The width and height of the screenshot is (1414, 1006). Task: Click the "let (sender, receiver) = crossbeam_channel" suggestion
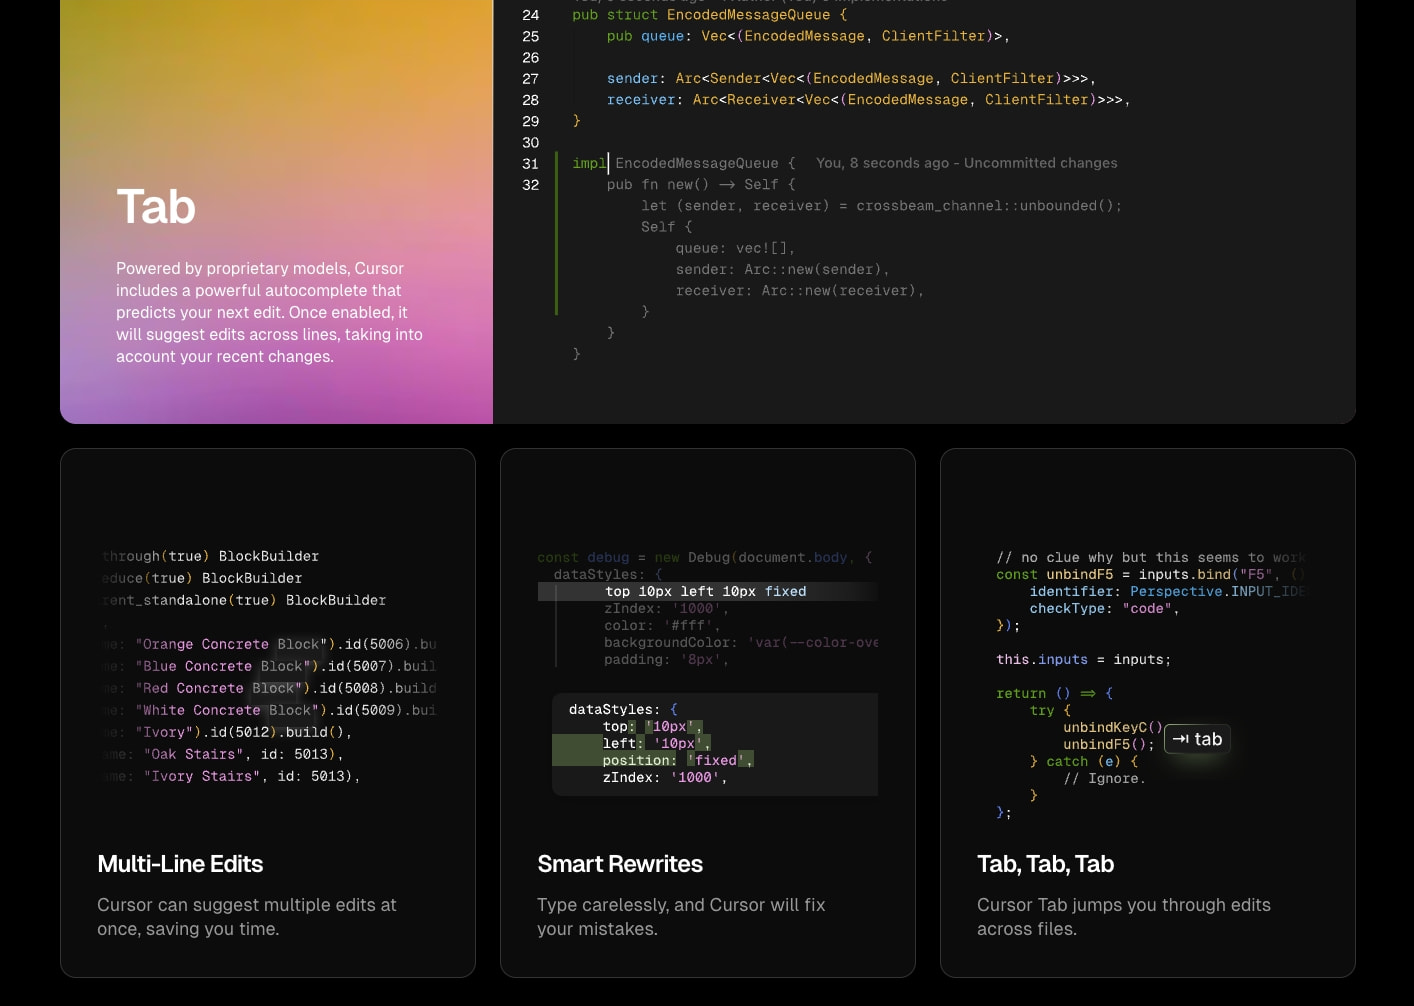pyautogui.click(x=881, y=206)
